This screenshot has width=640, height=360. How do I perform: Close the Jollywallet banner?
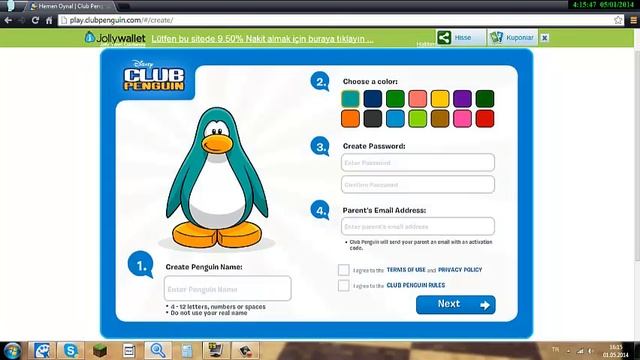544,38
